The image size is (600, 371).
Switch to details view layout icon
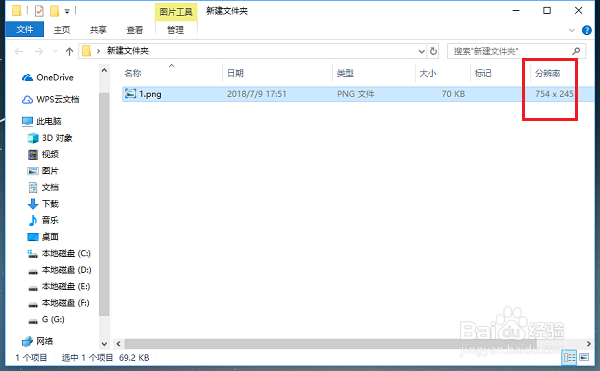point(569,358)
